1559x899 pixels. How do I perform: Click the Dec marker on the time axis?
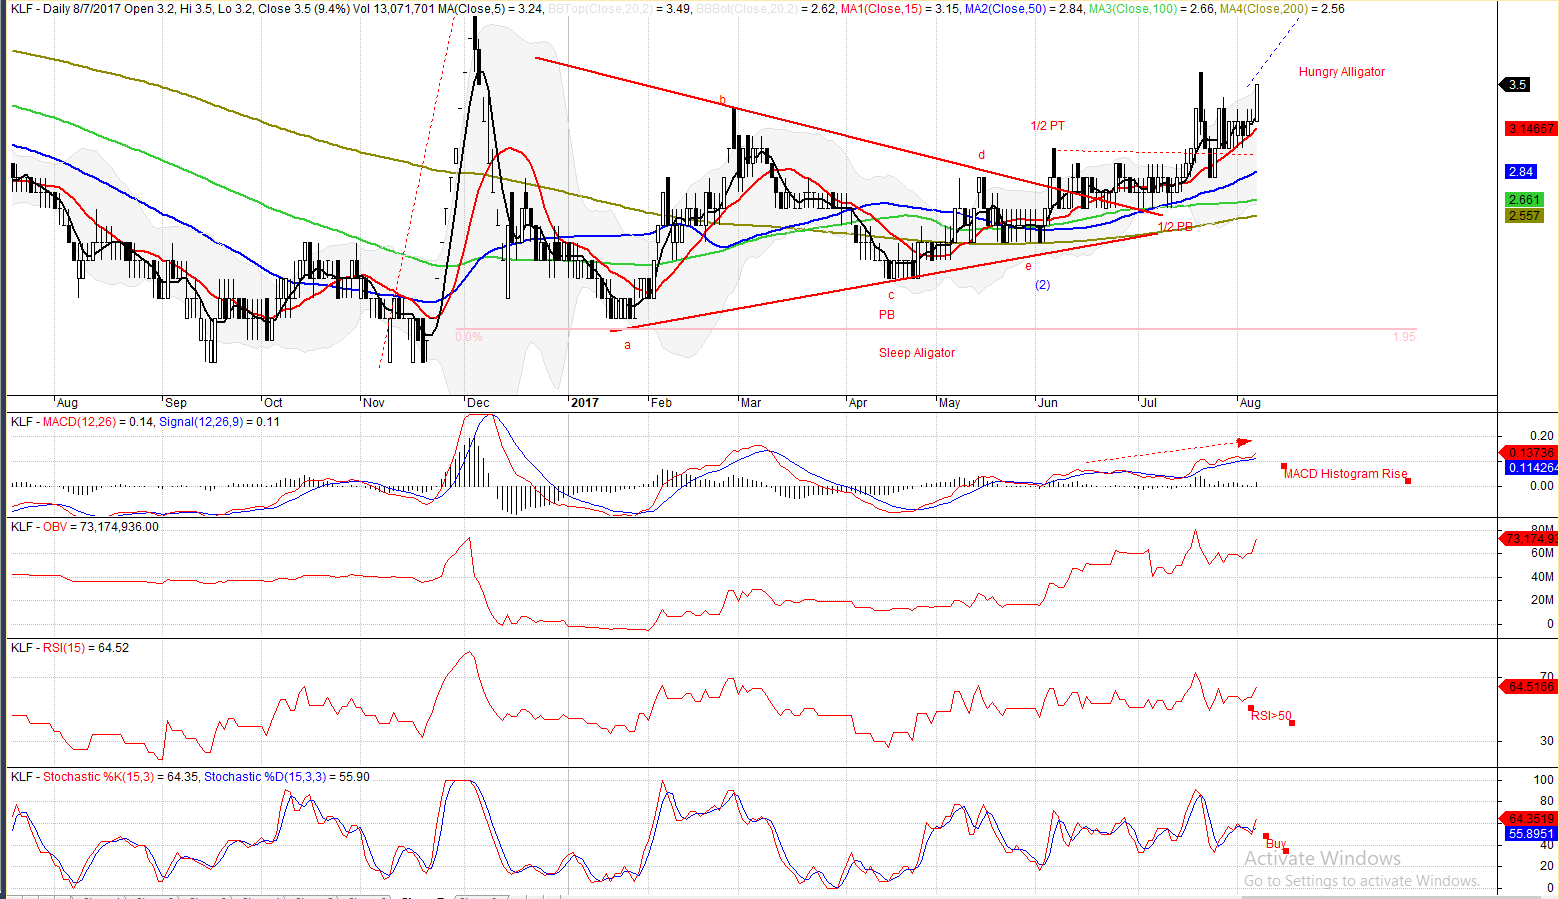click(x=477, y=403)
